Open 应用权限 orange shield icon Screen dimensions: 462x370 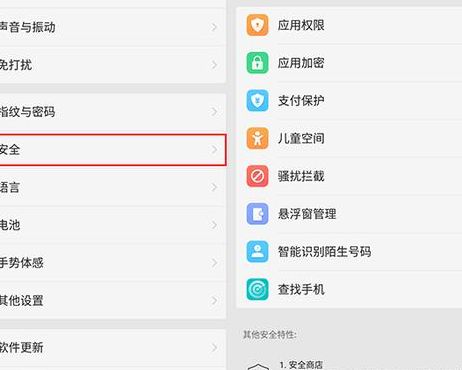[257, 25]
